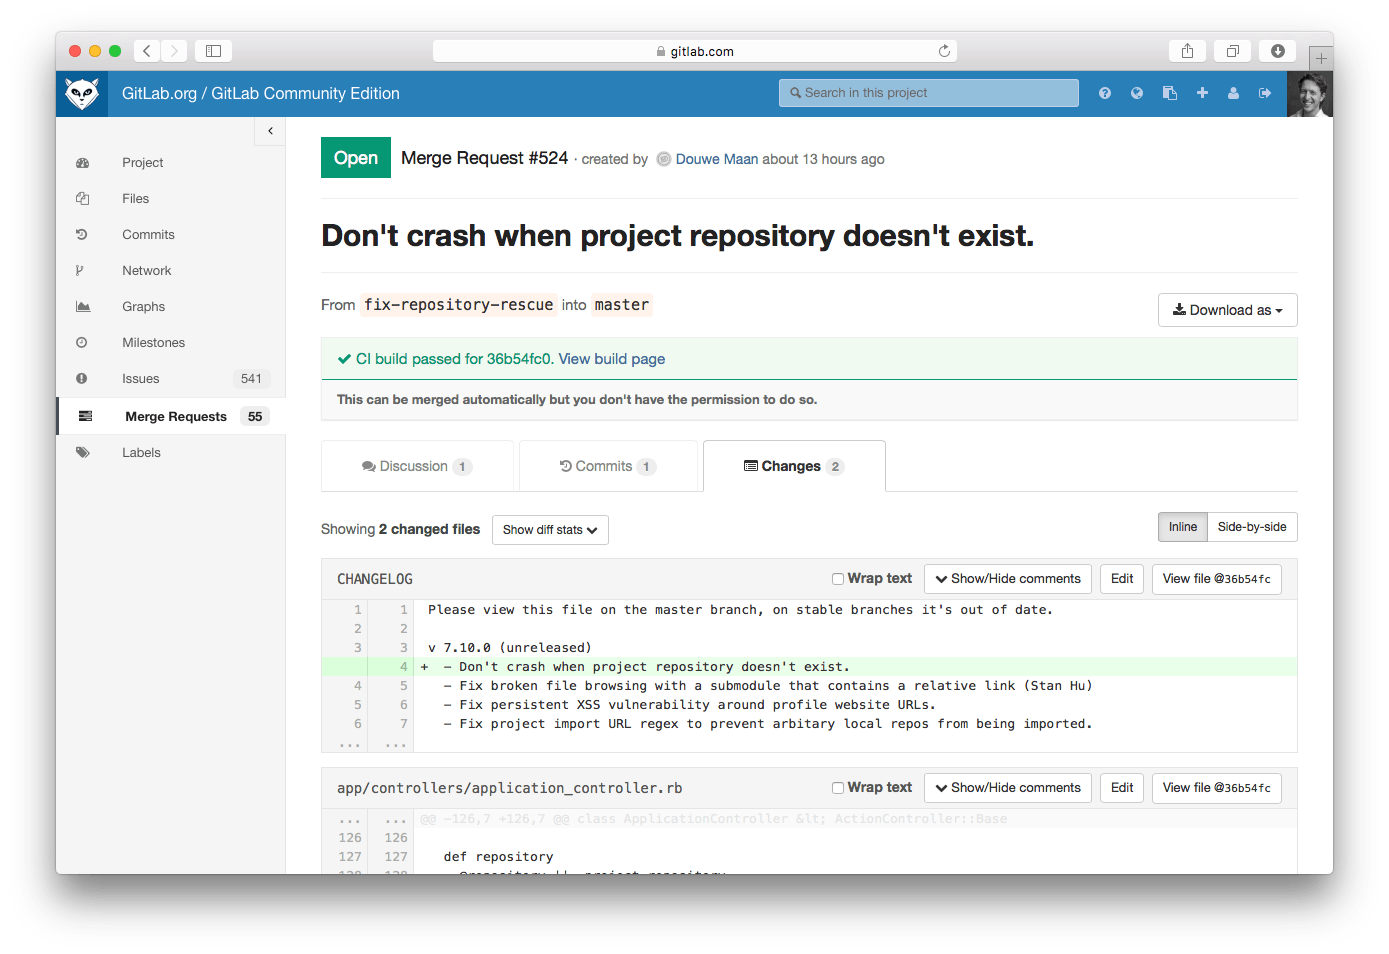Enable Wrap text for the CHANGELOG diff
The height and width of the screenshot is (954, 1389).
(838, 578)
